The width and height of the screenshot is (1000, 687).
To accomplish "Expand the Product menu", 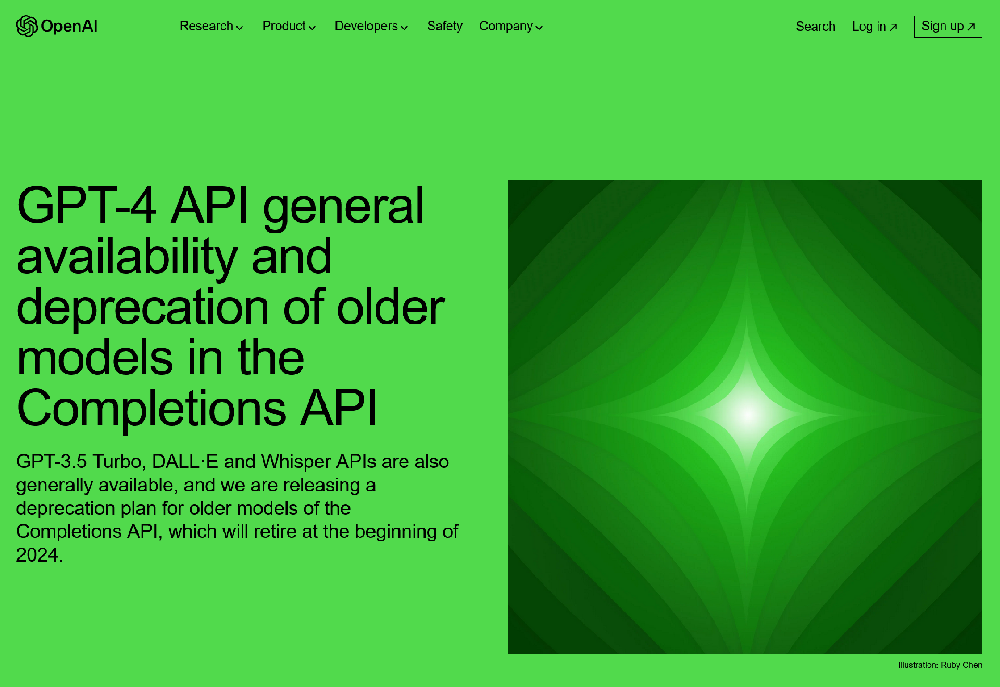I will 289,26.
